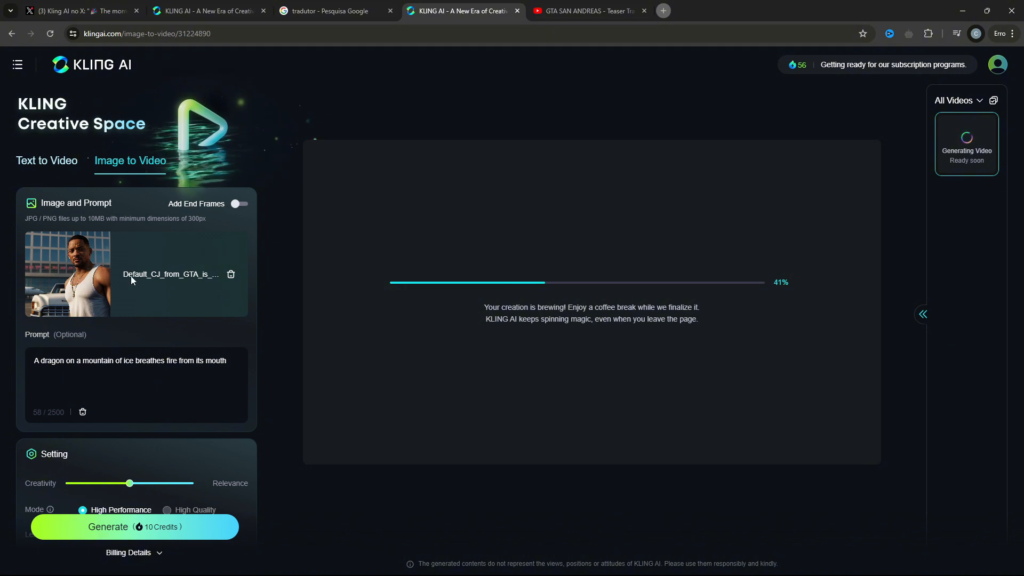The image size is (1024, 576).
Task: Open the browser extensions puzzle icon
Action: (x=928, y=33)
